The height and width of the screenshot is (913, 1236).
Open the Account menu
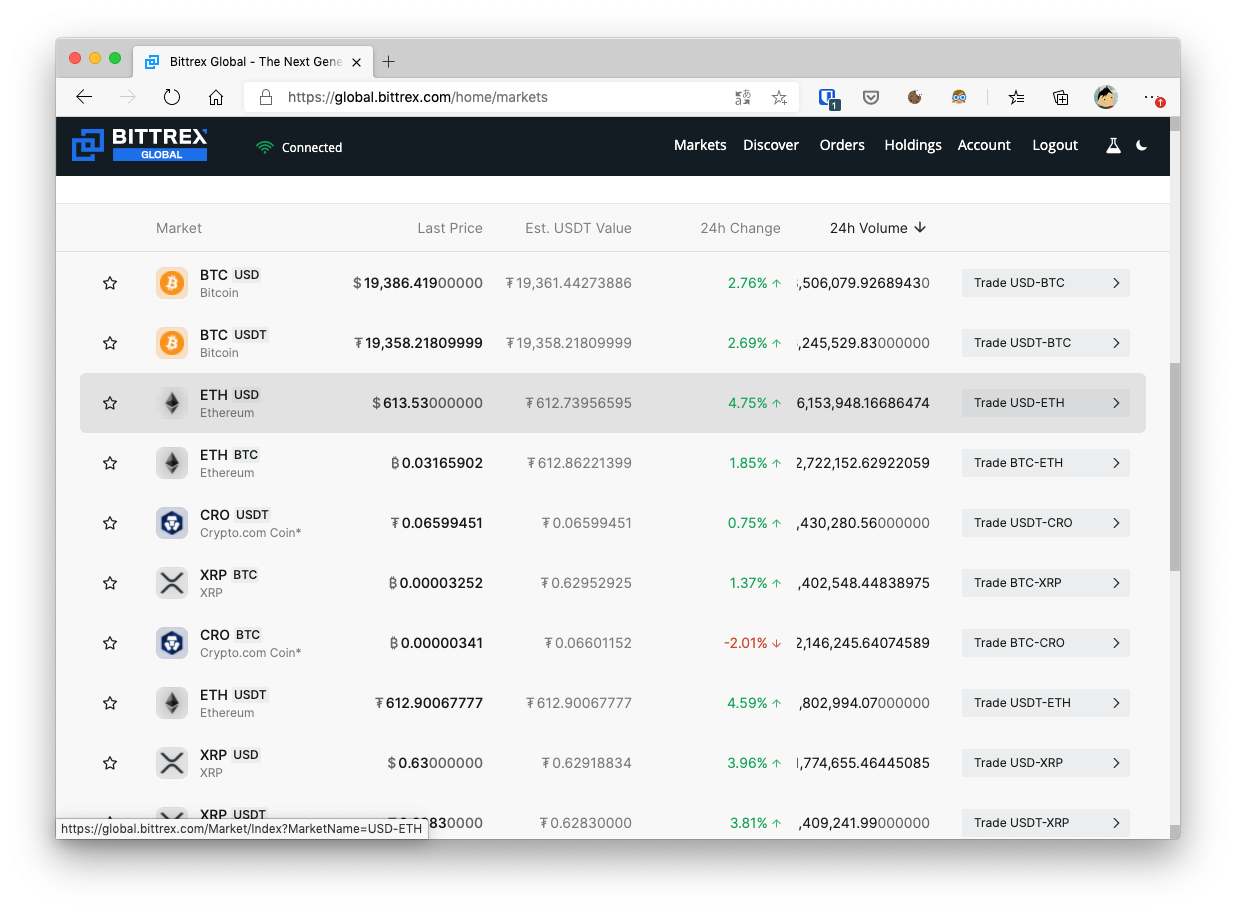984,145
